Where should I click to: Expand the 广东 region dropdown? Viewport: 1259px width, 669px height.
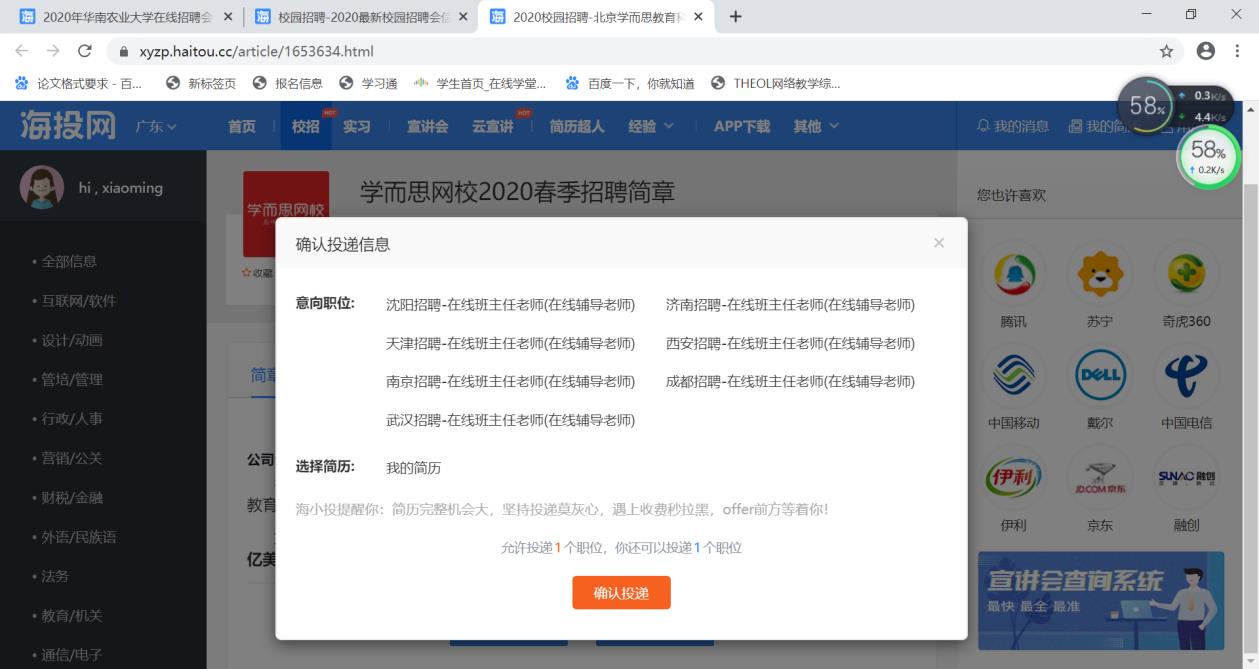[156, 127]
